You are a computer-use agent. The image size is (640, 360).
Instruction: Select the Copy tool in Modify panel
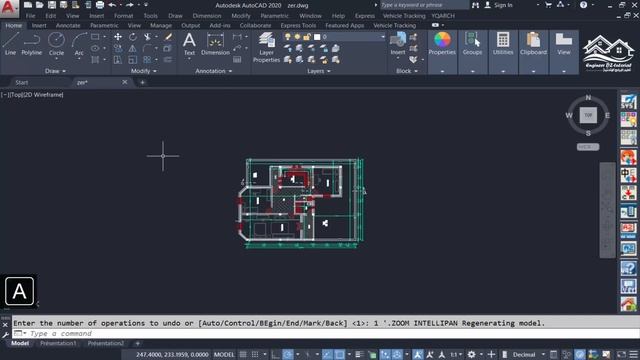coord(118,49)
